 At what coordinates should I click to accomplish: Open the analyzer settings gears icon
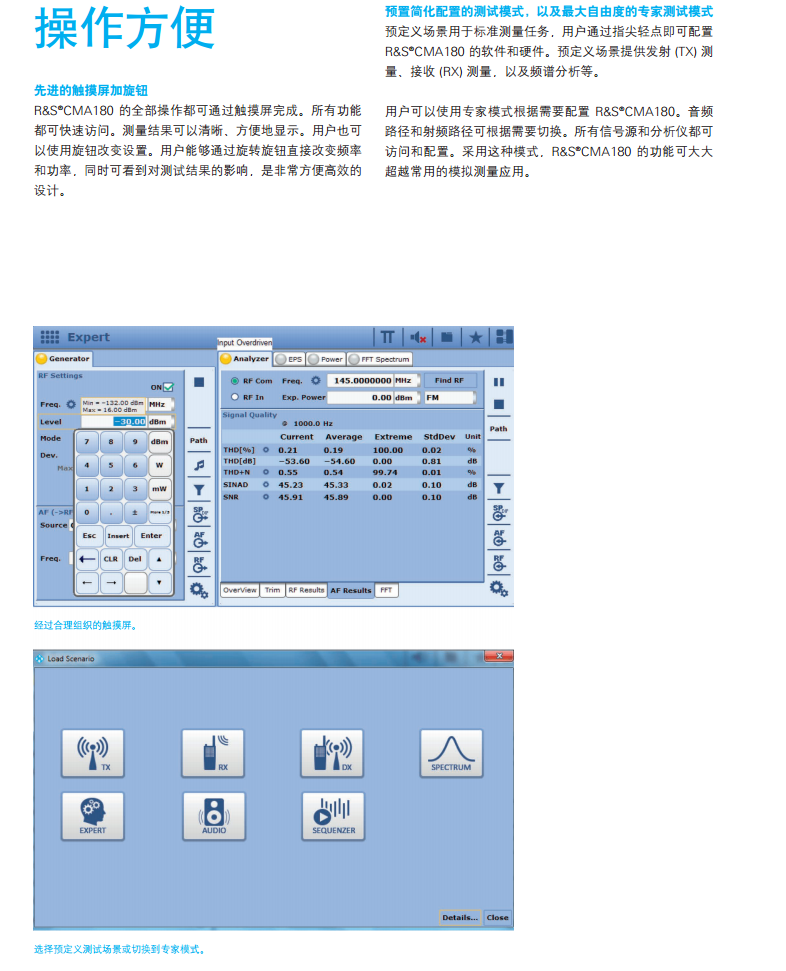pos(499,588)
